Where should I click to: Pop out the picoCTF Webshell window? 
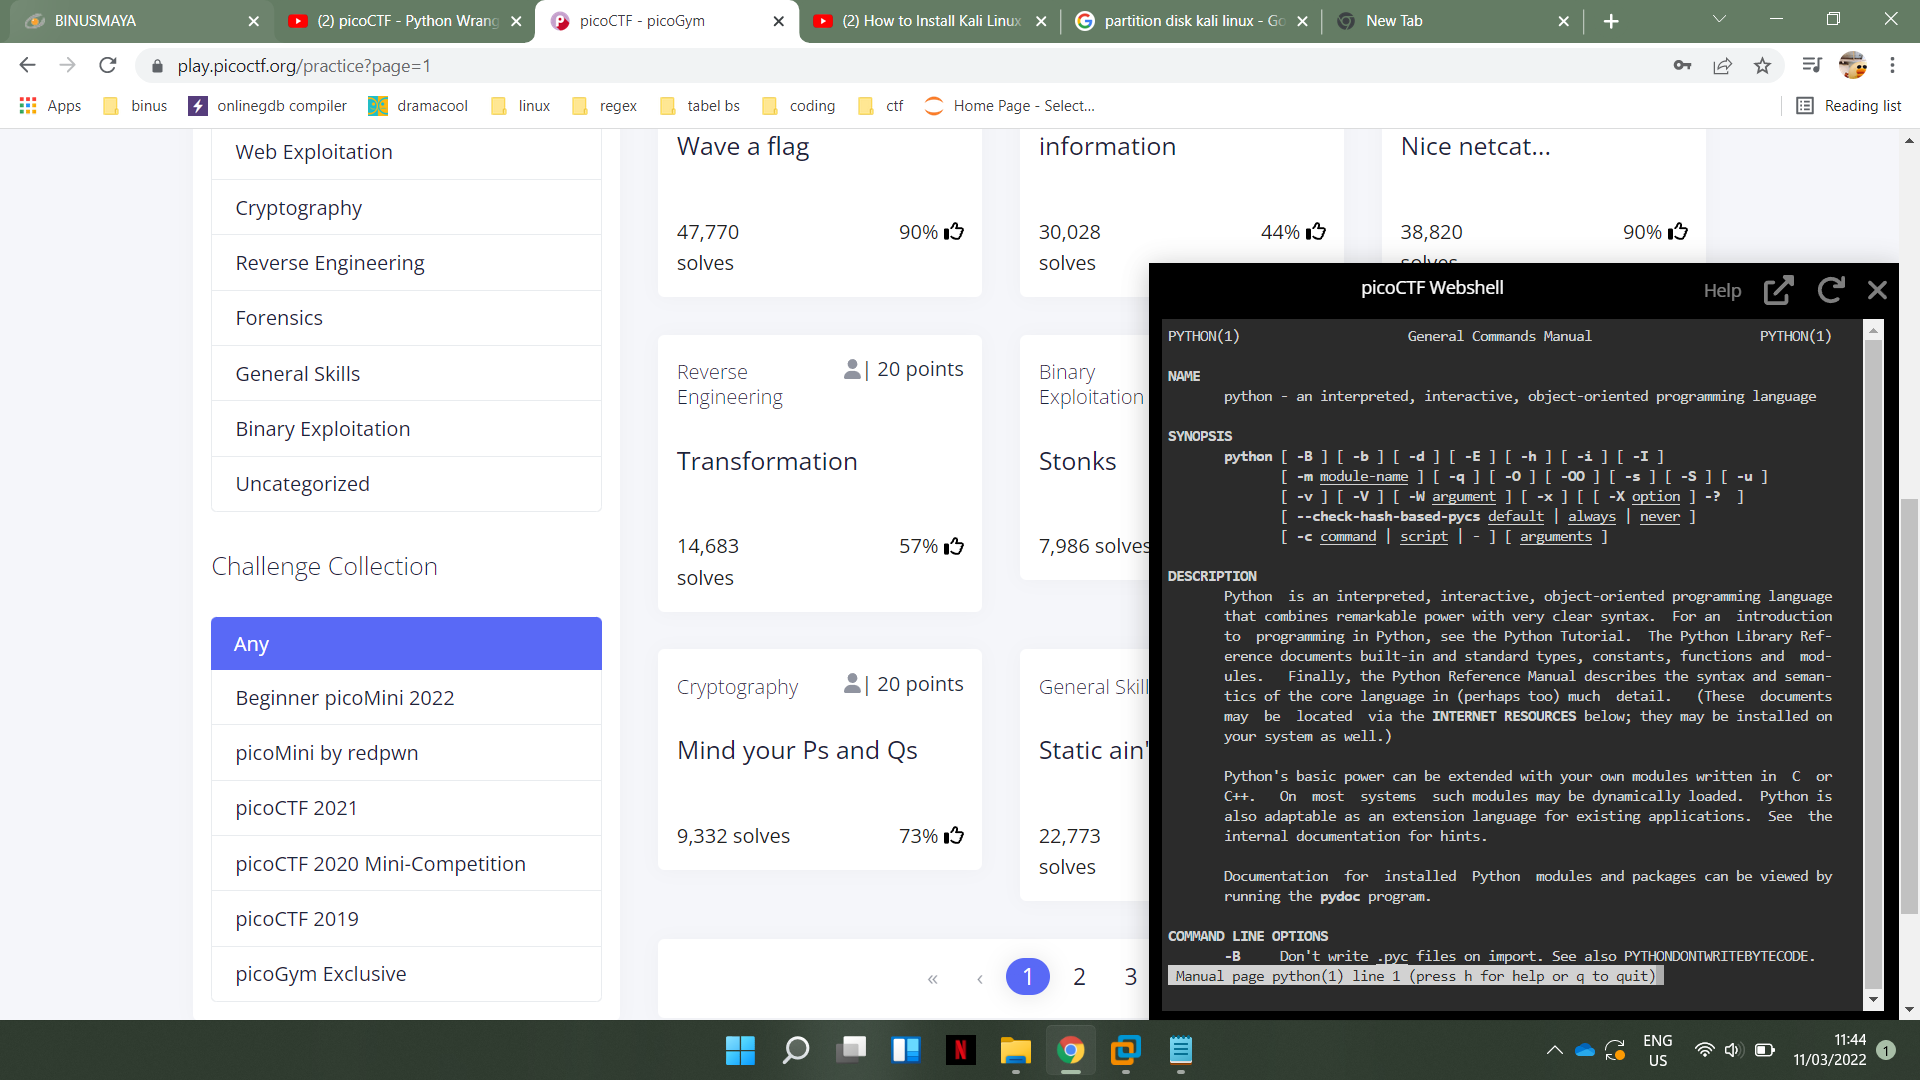point(1778,290)
